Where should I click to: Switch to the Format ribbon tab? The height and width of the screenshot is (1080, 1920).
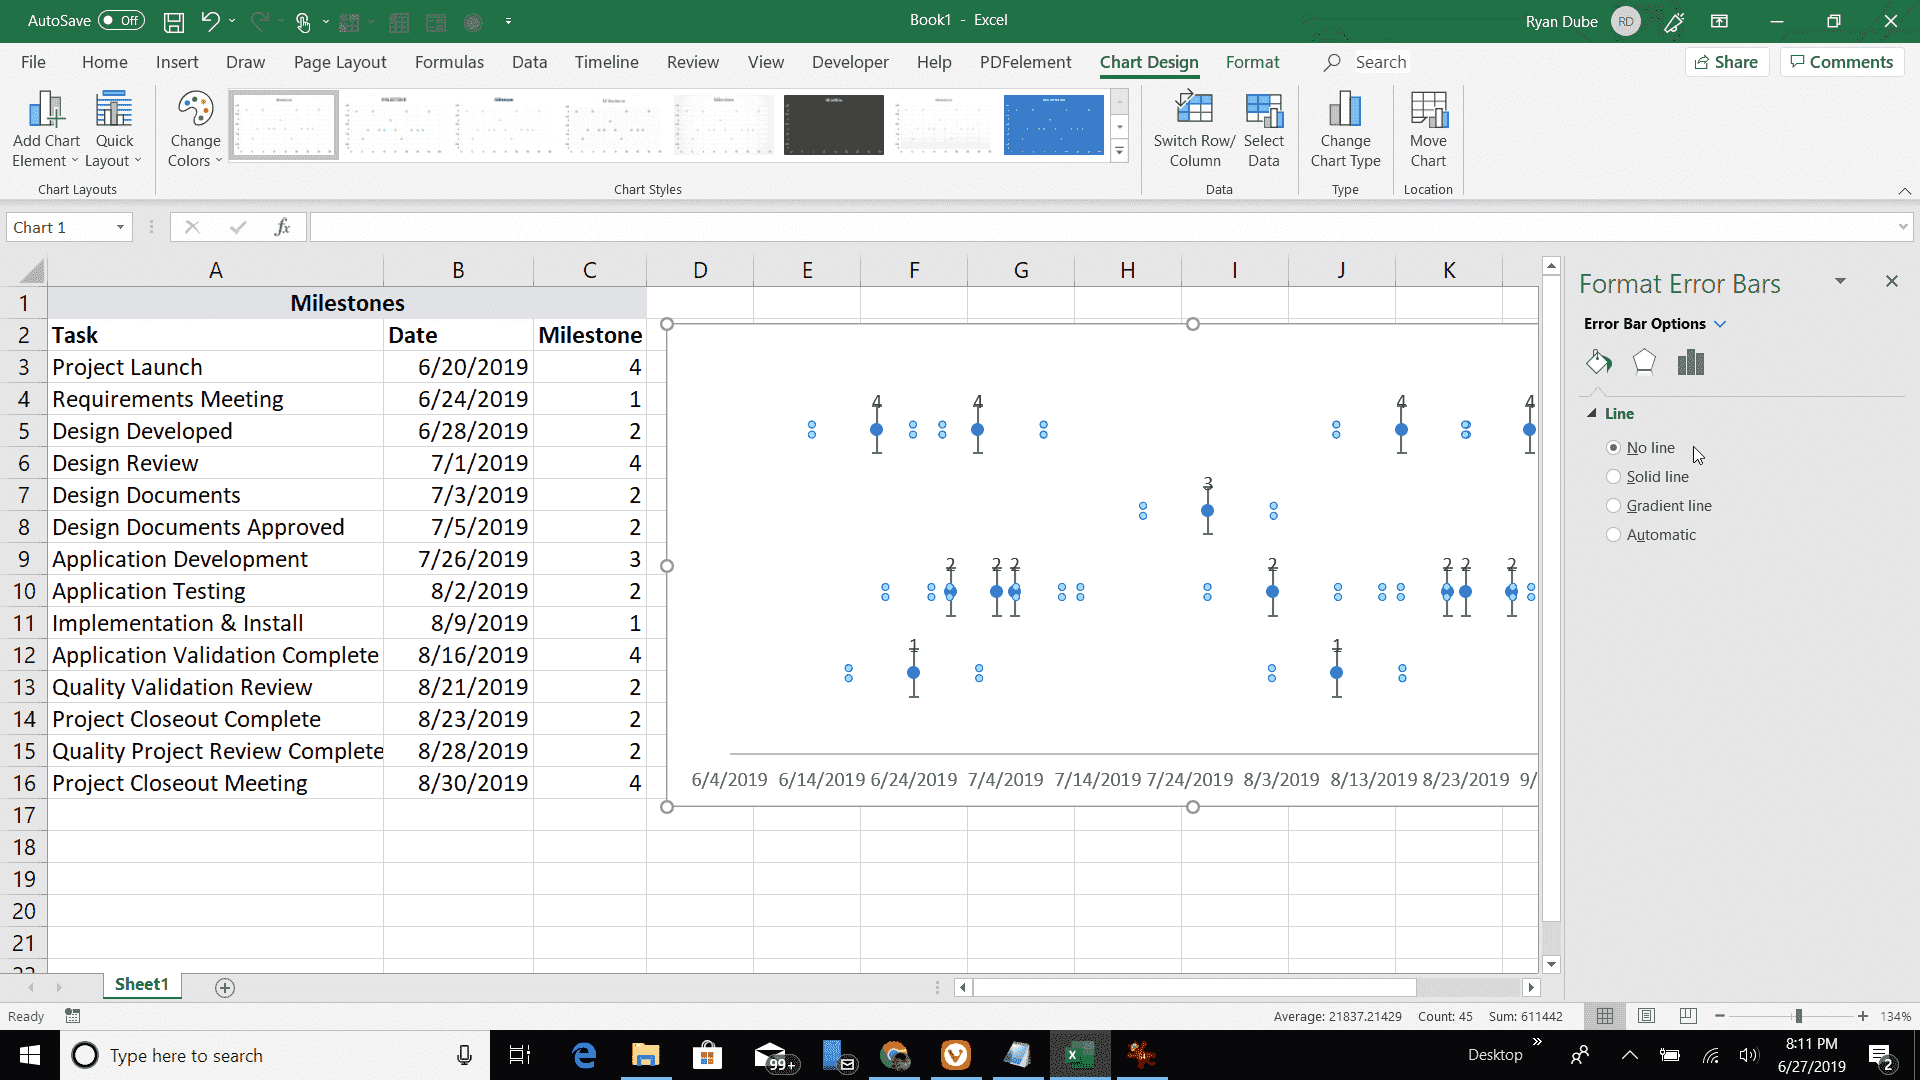1252,62
